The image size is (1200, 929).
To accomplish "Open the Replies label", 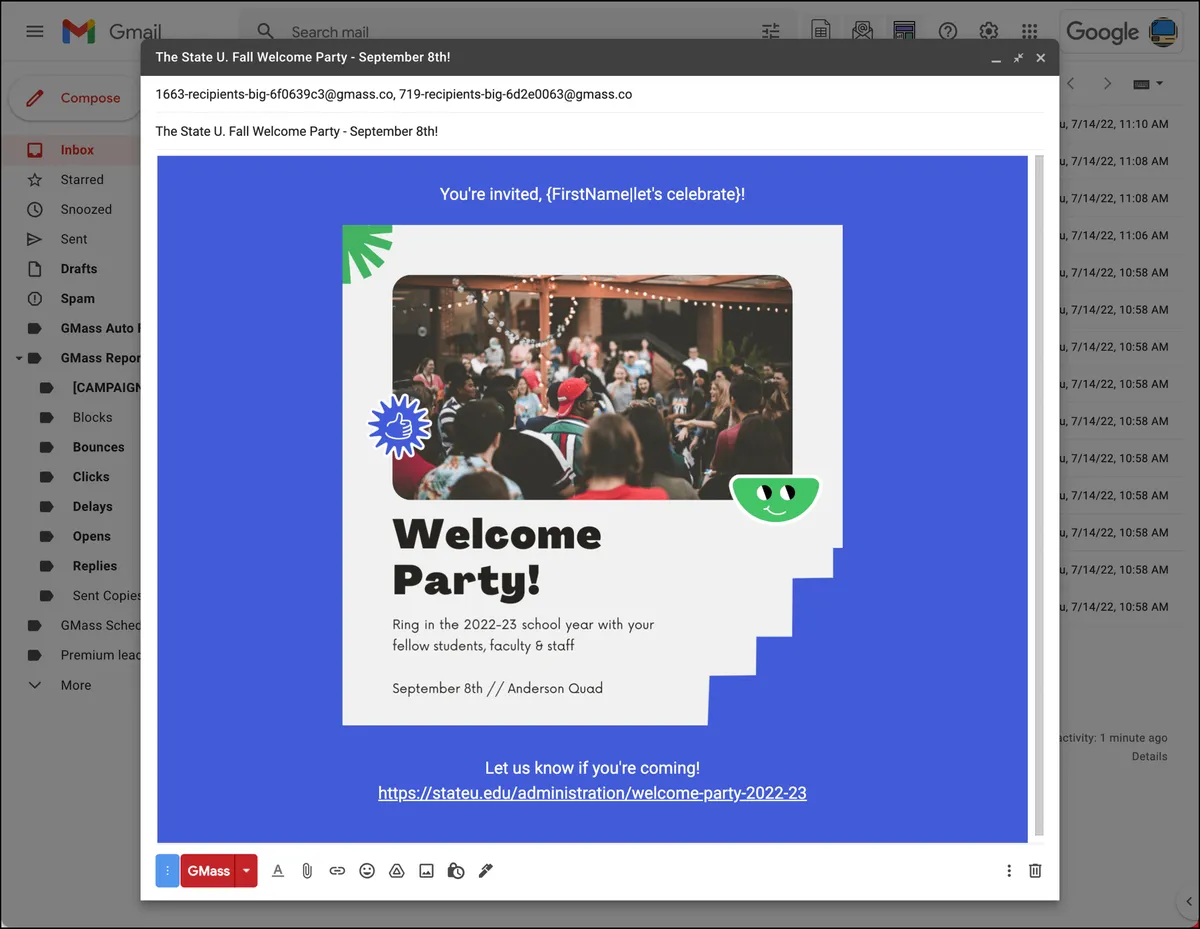I will [95, 566].
